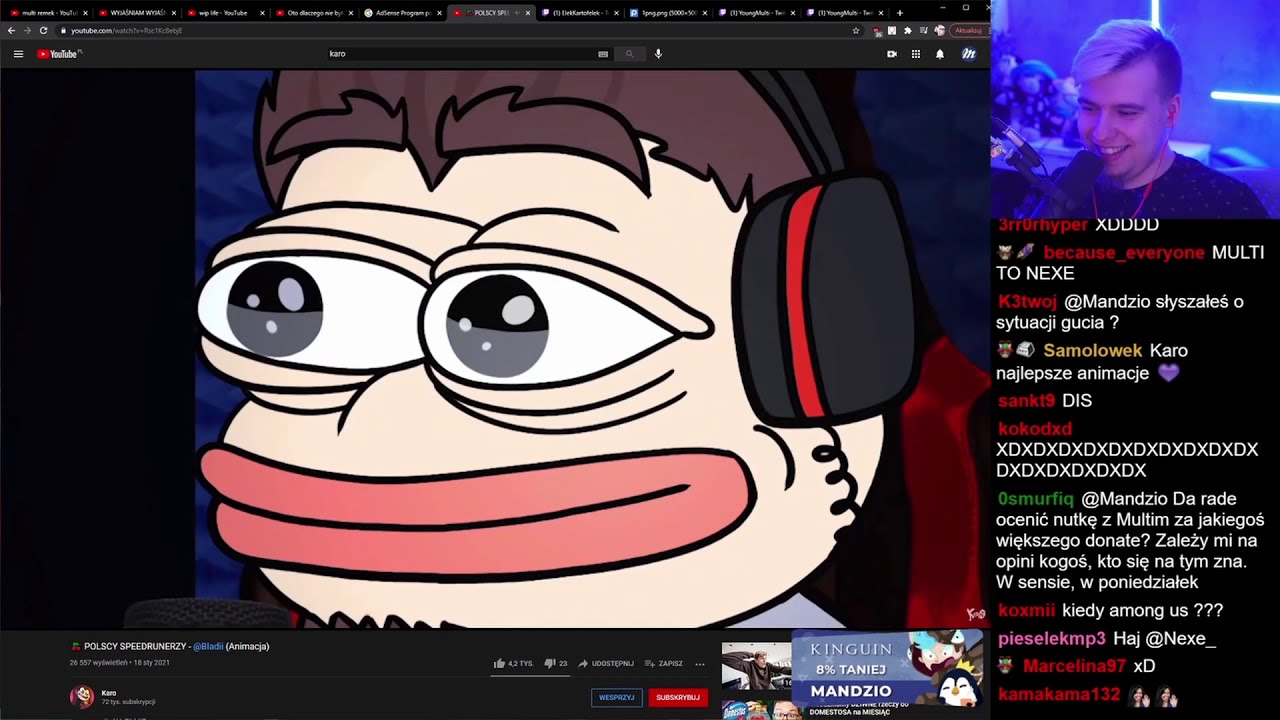Open the create video camera icon

tap(892, 54)
